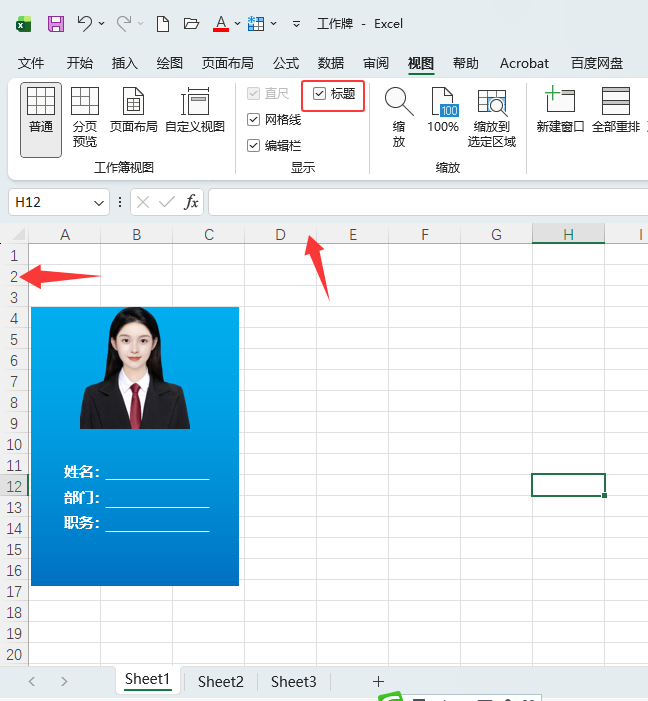Toggle the 网格线 gridlines checkbox
The width and height of the screenshot is (648, 701).
pos(253,119)
